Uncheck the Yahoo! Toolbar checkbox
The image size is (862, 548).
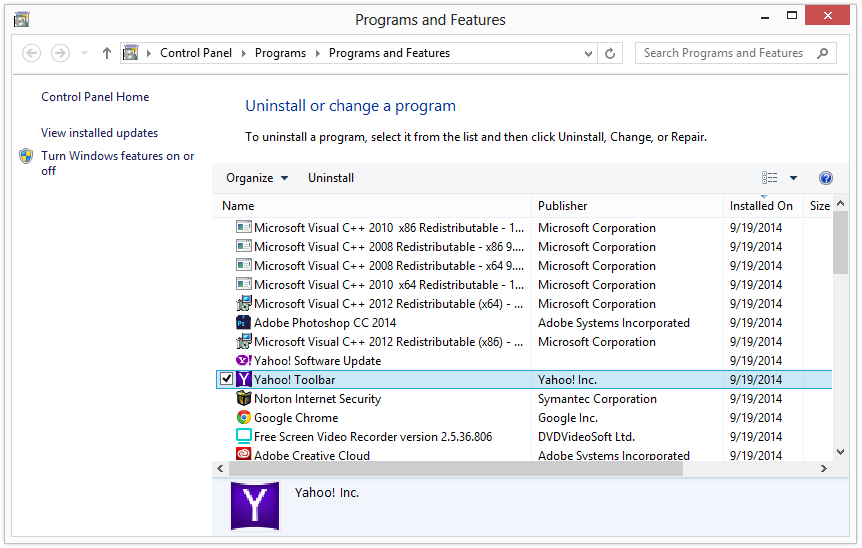coord(226,379)
